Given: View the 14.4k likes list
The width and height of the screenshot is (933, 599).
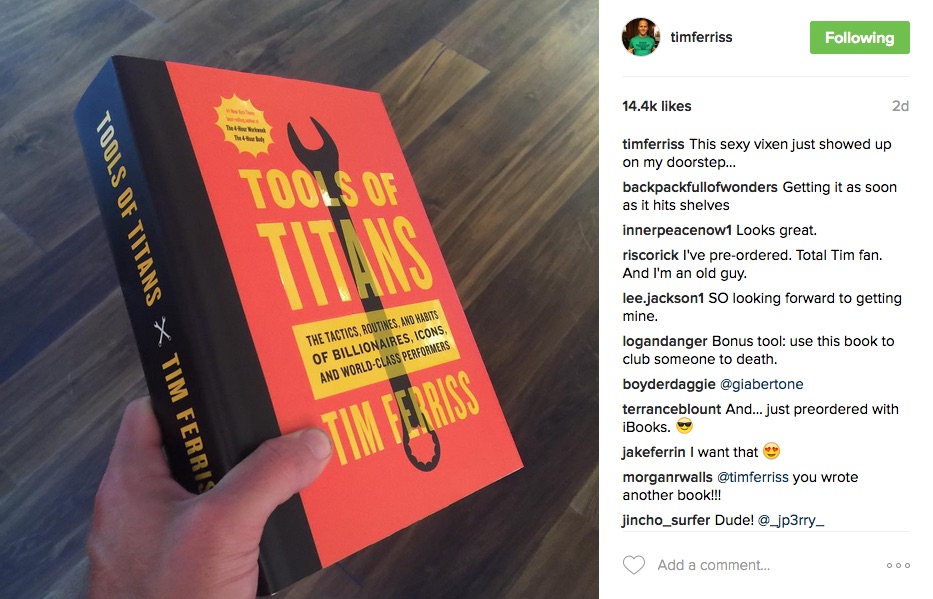Looking at the screenshot, I should tap(656, 106).
